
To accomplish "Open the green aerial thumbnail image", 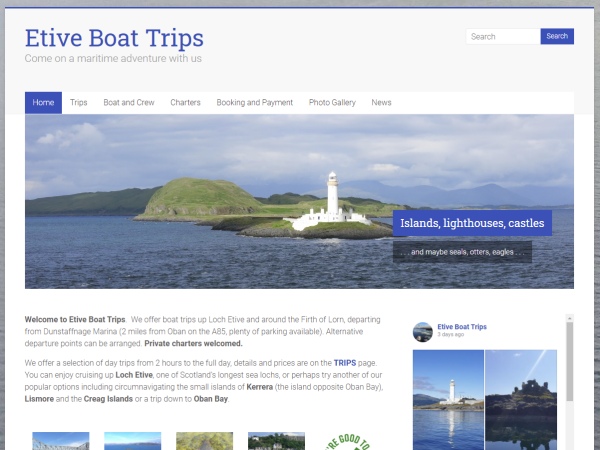I will (204, 441).
